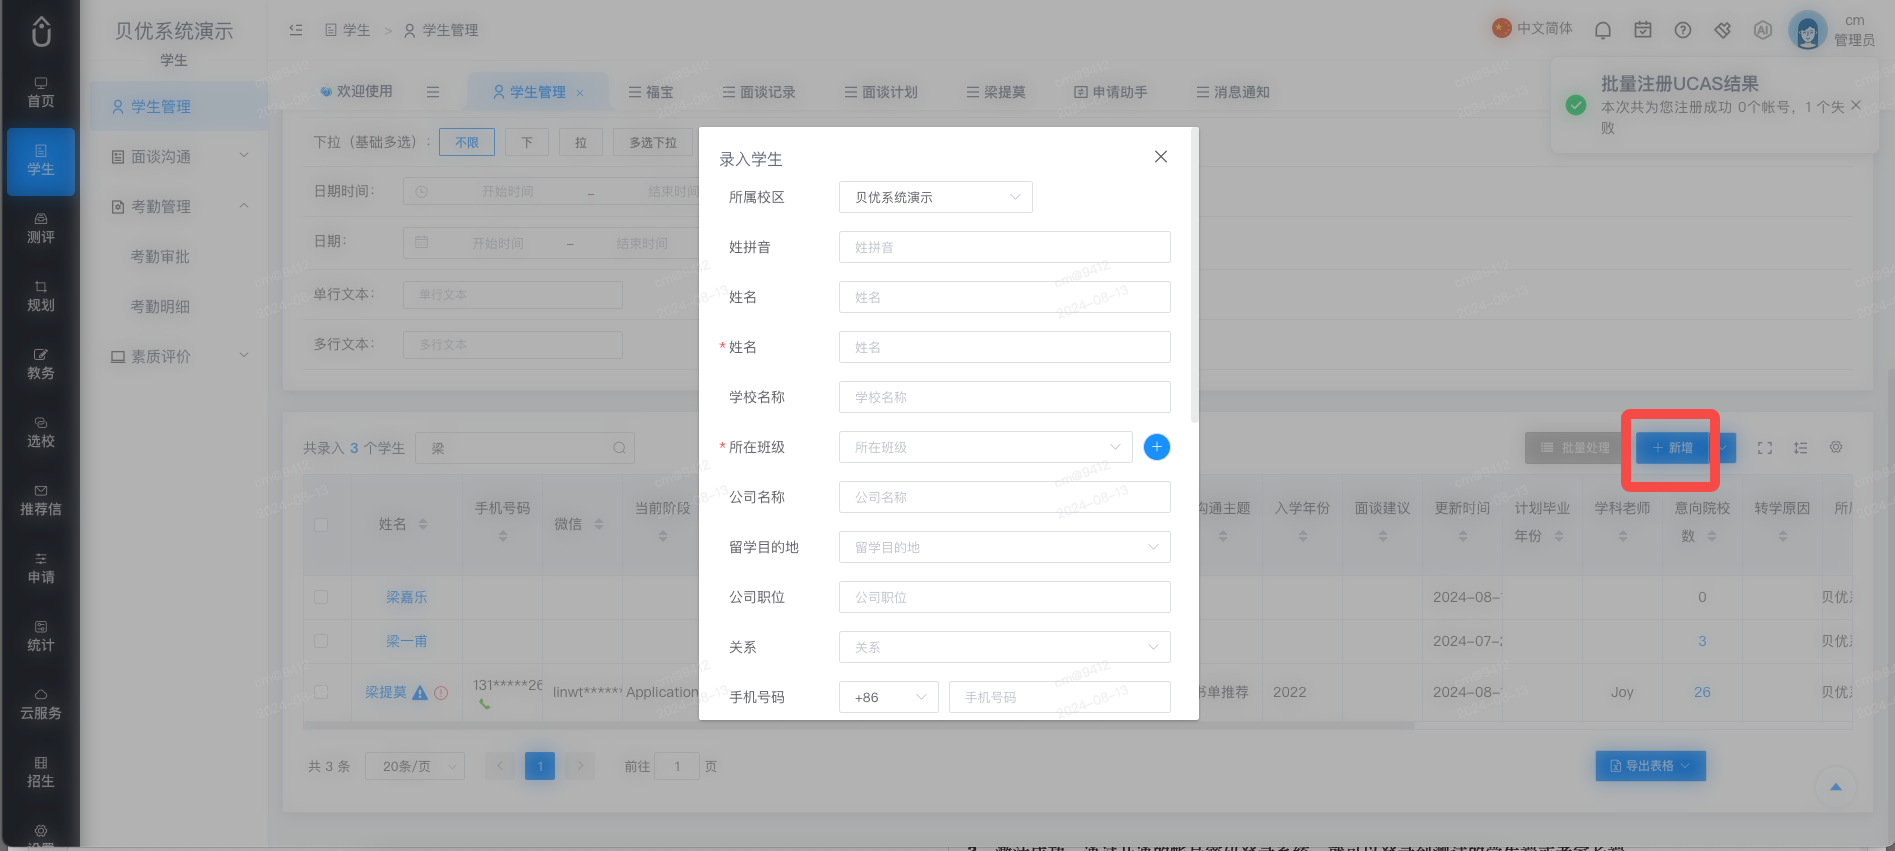This screenshot has height=851, width=1895.
Task: Click the 导出表格 button
Action: pos(1650,766)
